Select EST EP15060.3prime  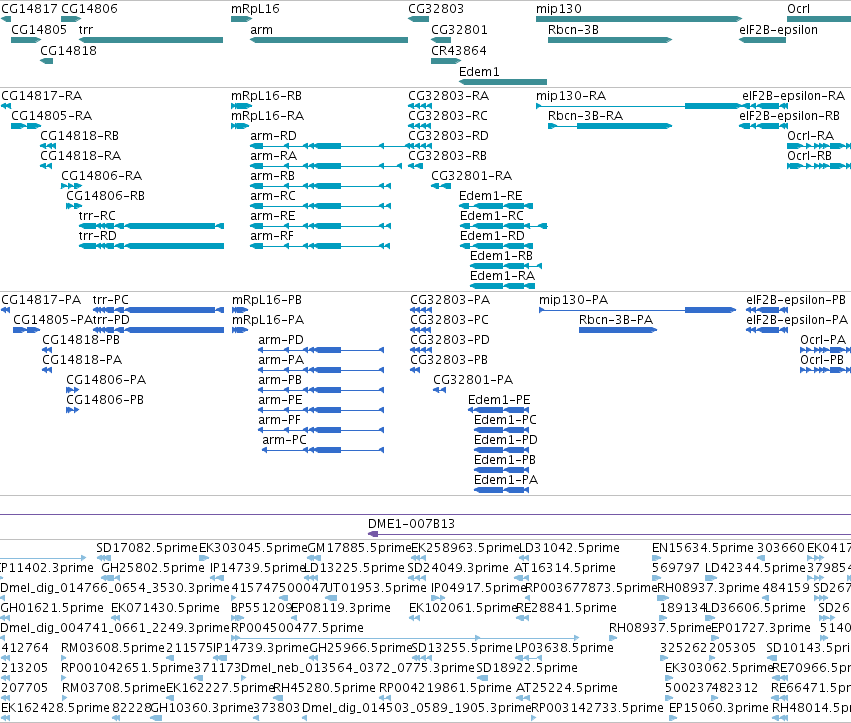pos(673,718)
